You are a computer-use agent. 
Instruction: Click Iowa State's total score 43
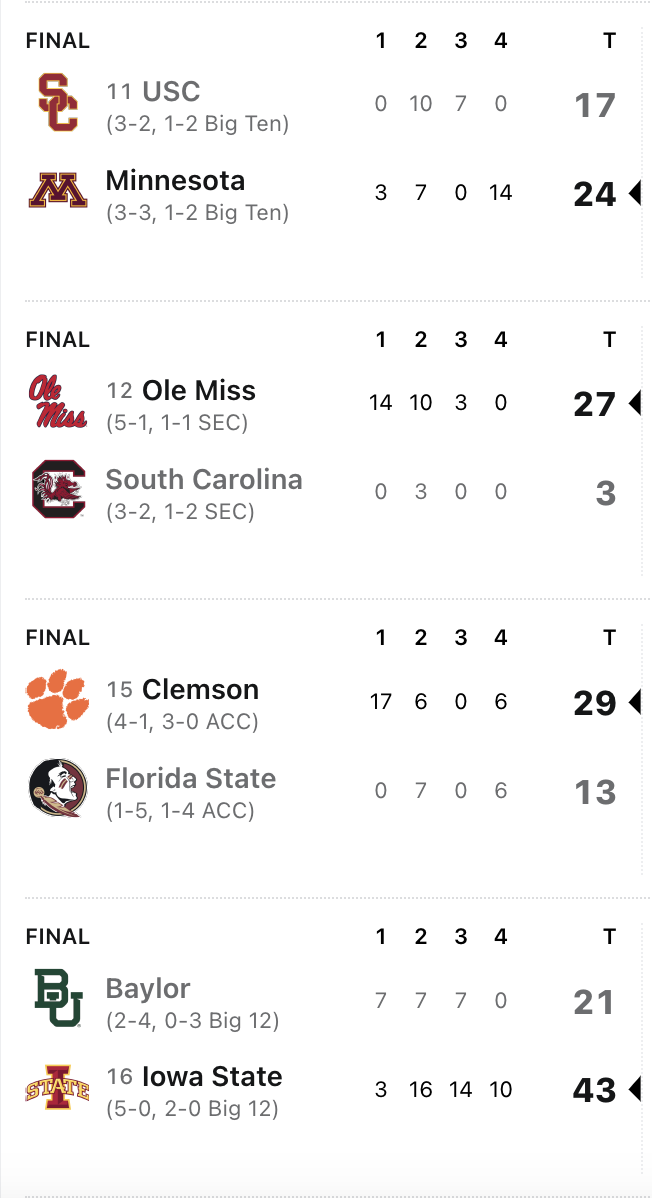tap(595, 1090)
